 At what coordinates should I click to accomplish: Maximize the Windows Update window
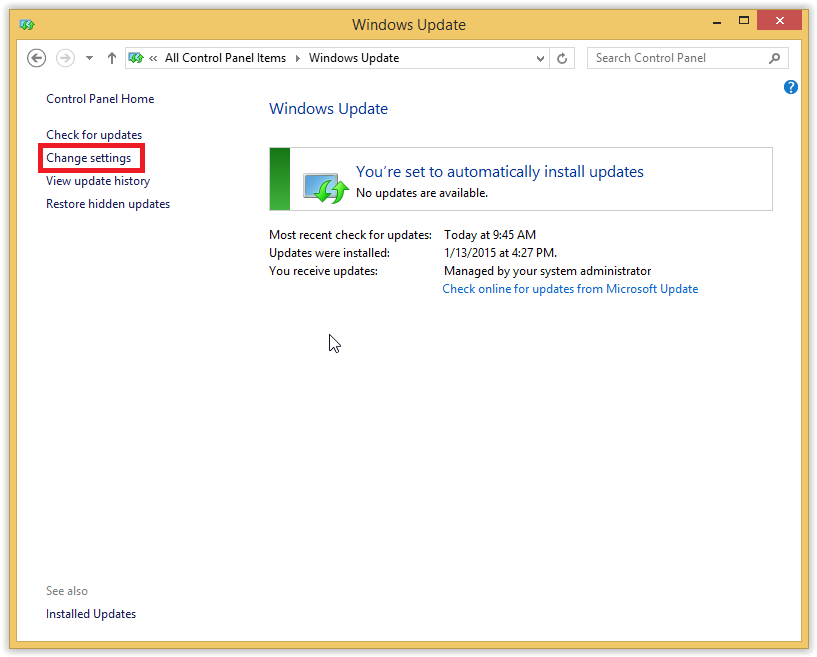744,20
